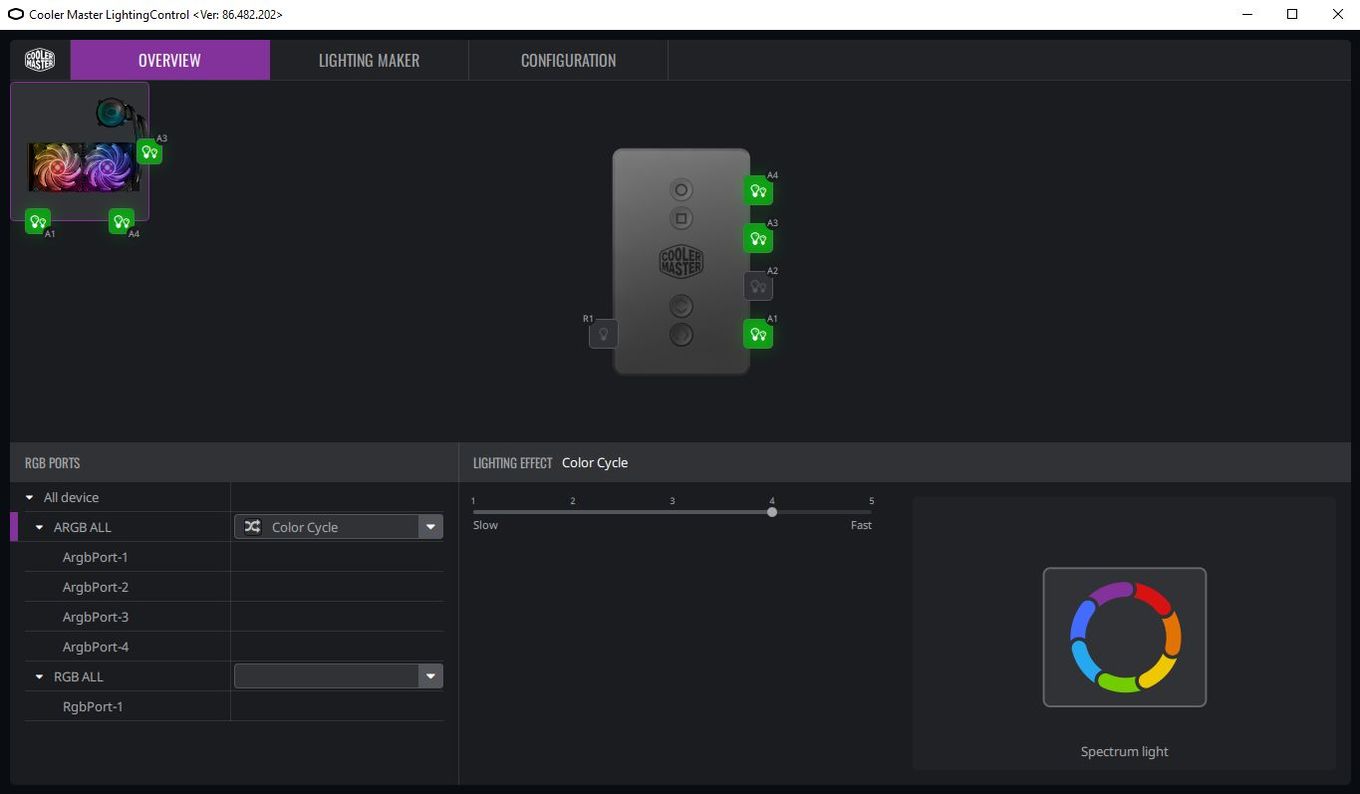Click the square button on controller
Screen dimensions: 1360x794
pyautogui.click(x=681, y=218)
